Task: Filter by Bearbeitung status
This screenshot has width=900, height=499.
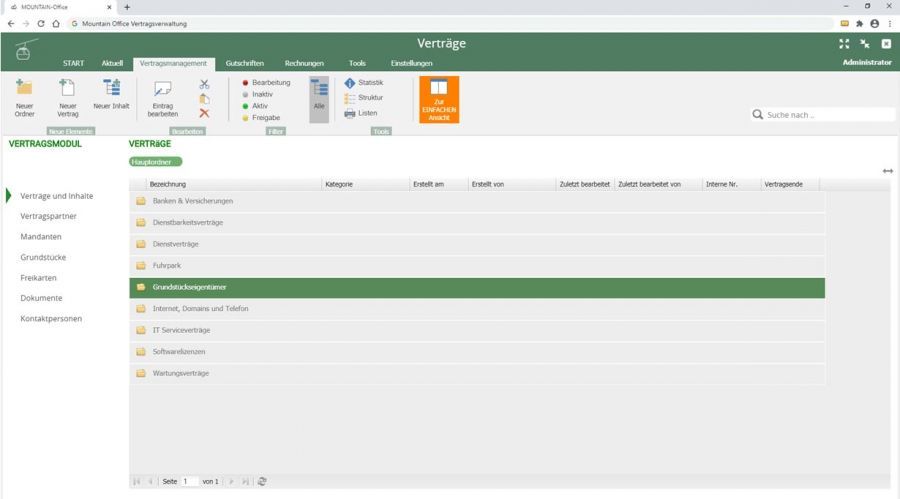Action: coord(267,83)
